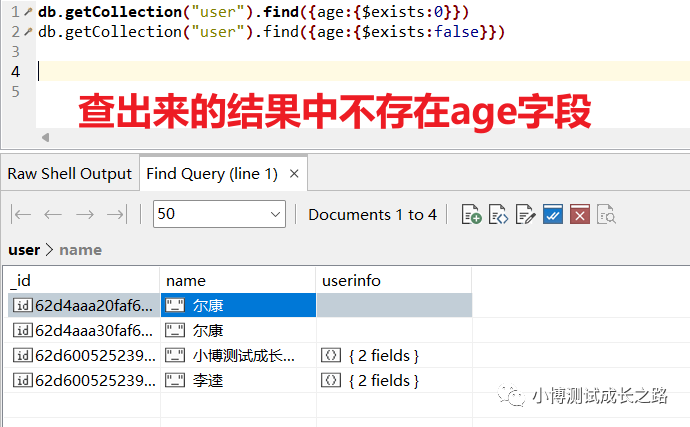The image size is (690, 427).
Task: Open the page size dropdown showing 50
Action: 219,214
